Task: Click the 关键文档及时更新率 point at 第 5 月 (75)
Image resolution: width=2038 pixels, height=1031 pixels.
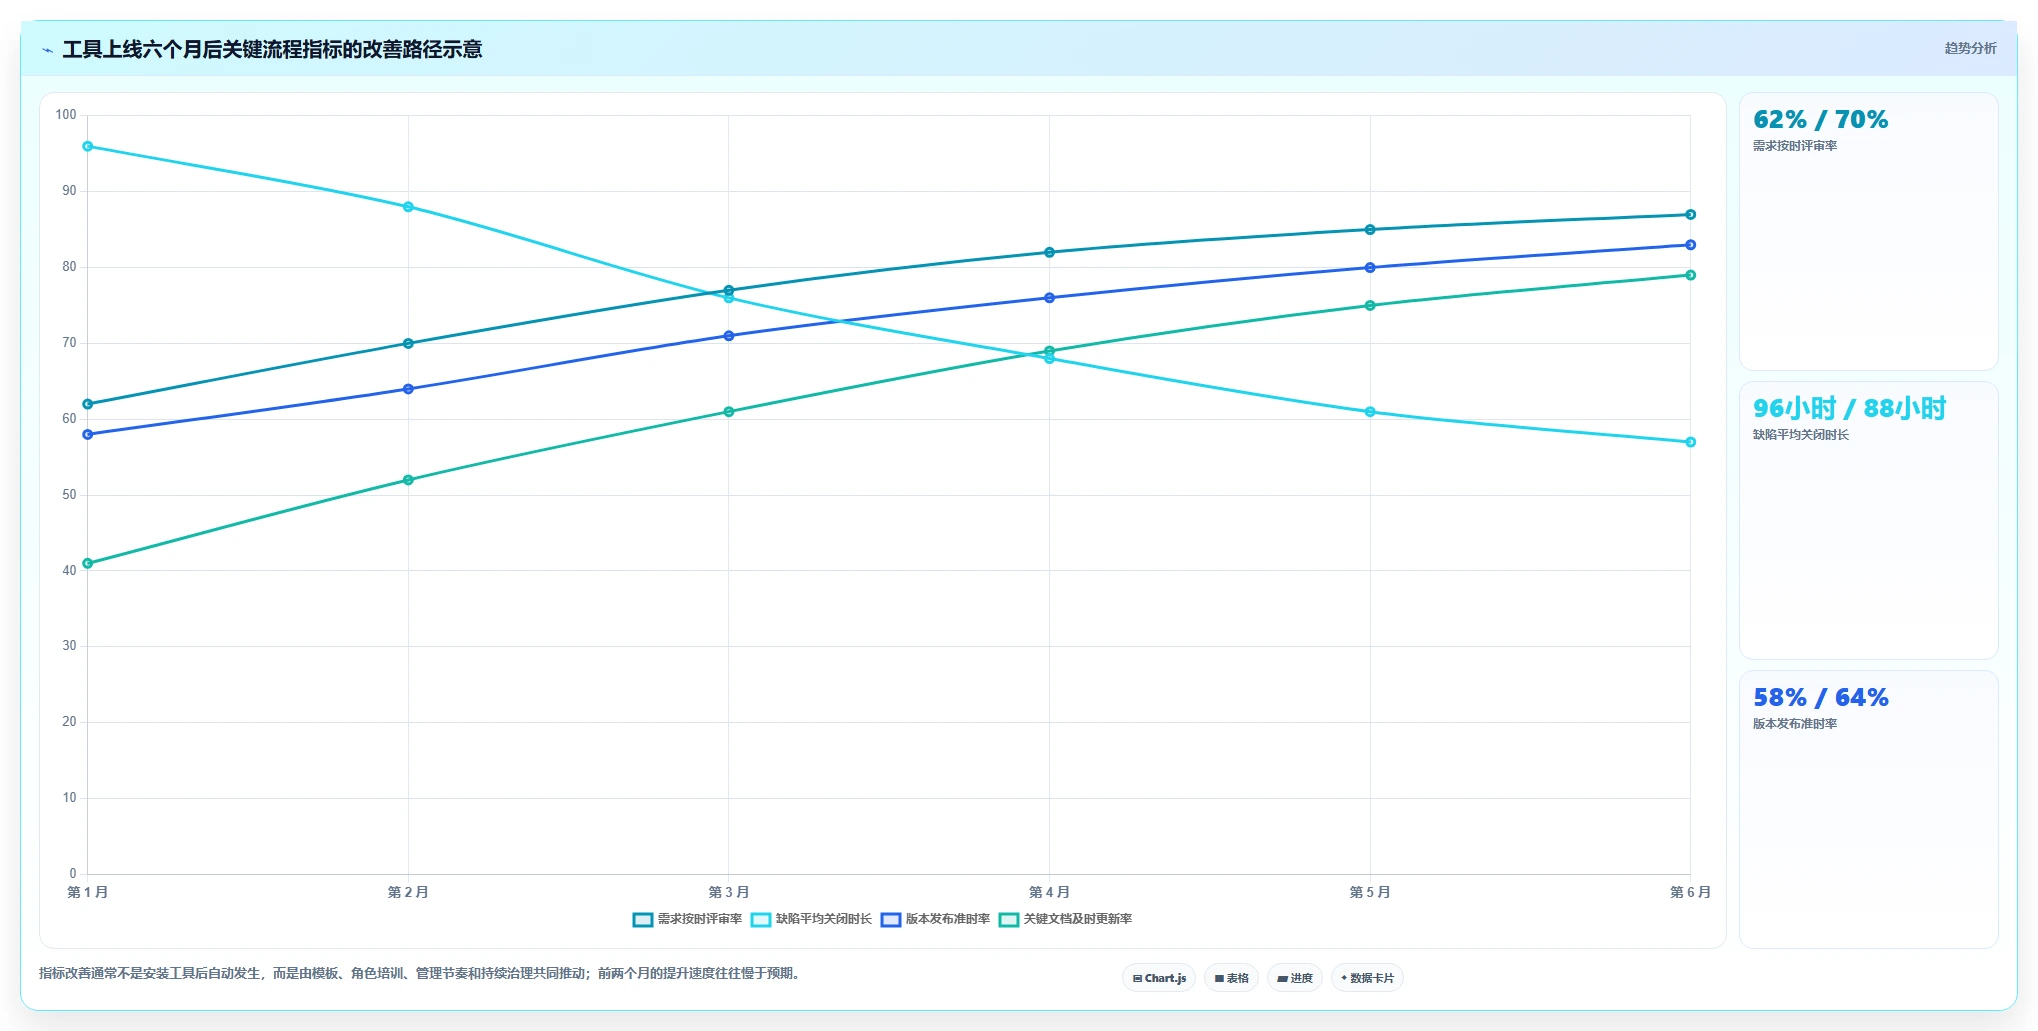Action: [x=1370, y=306]
